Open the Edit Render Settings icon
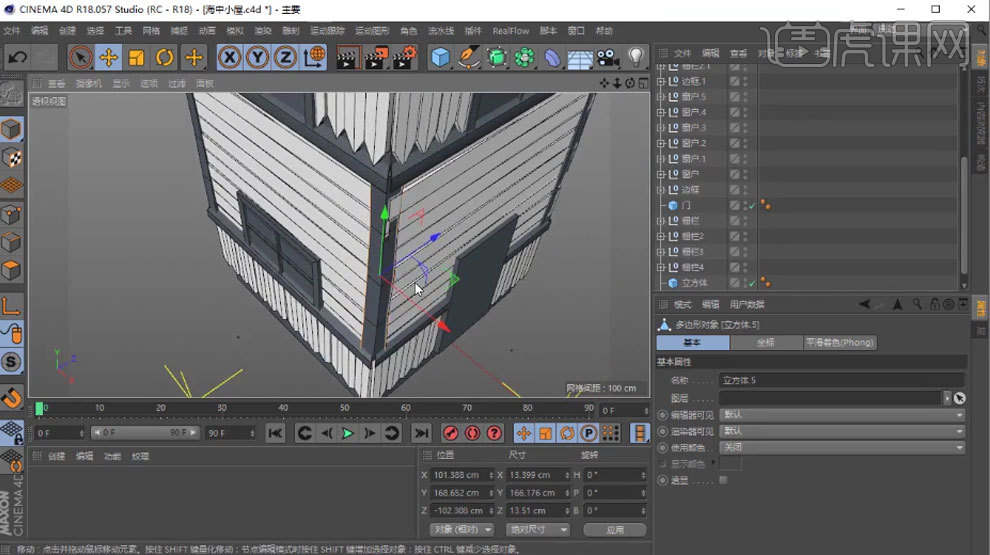 point(404,58)
